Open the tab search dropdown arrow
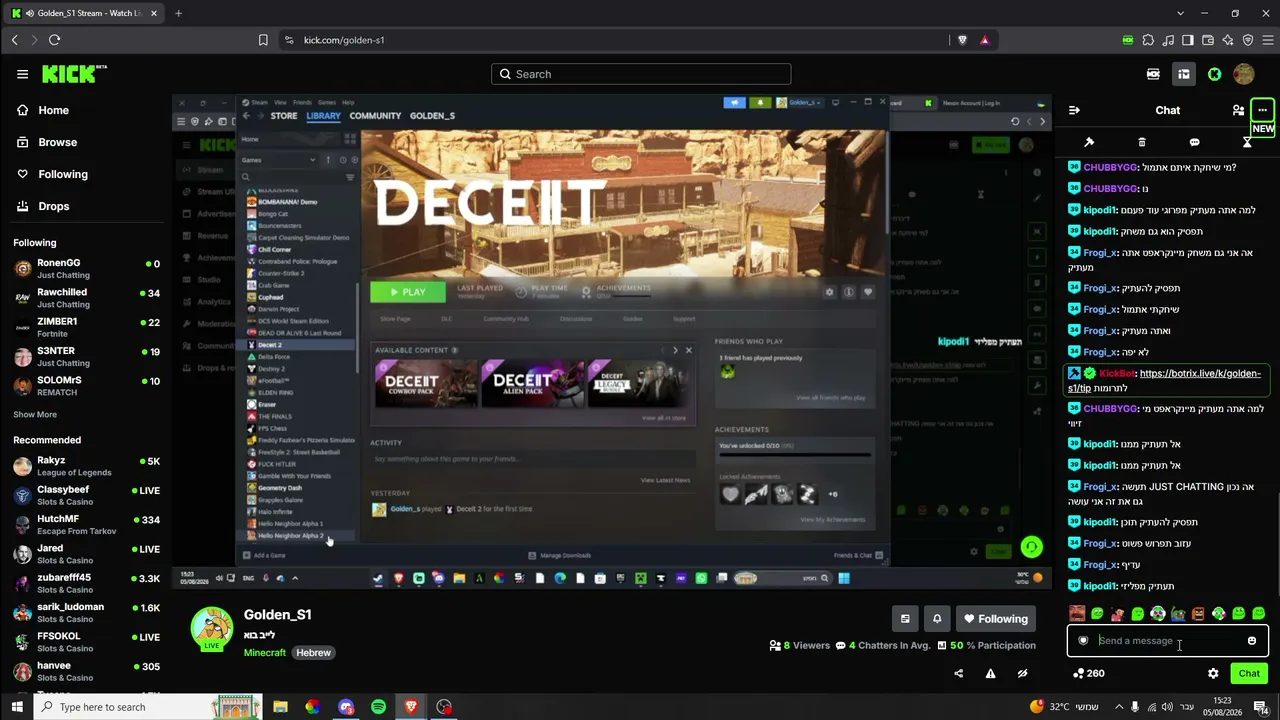Viewport: 1280px width, 720px height. [1181, 13]
